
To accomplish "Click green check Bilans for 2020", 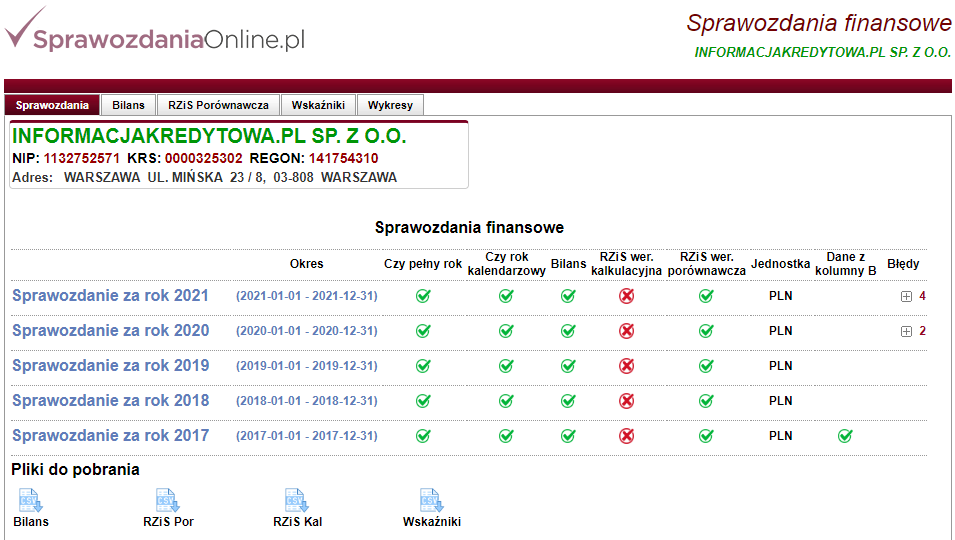I will [568, 331].
